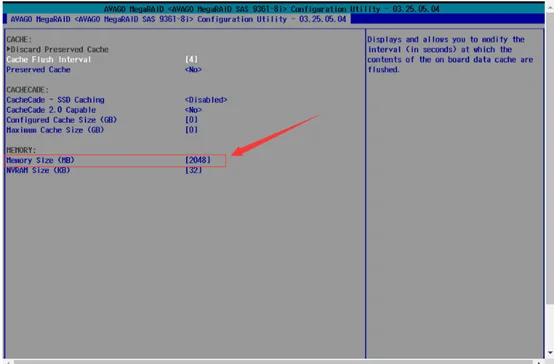Click the Configured Cache Size value field
Image resolution: width=554 pixels, height=364 pixels.
pos(191,120)
